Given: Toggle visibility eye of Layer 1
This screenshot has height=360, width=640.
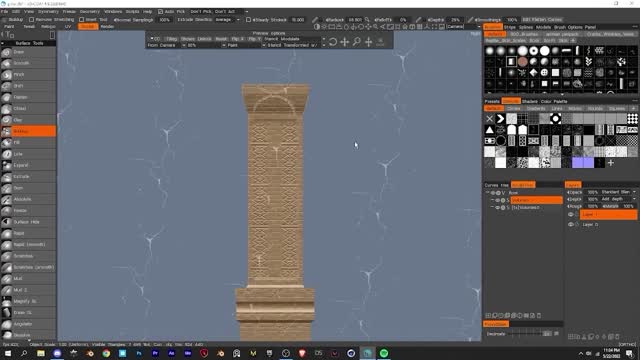Looking at the screenshot, I should (571, 214).
